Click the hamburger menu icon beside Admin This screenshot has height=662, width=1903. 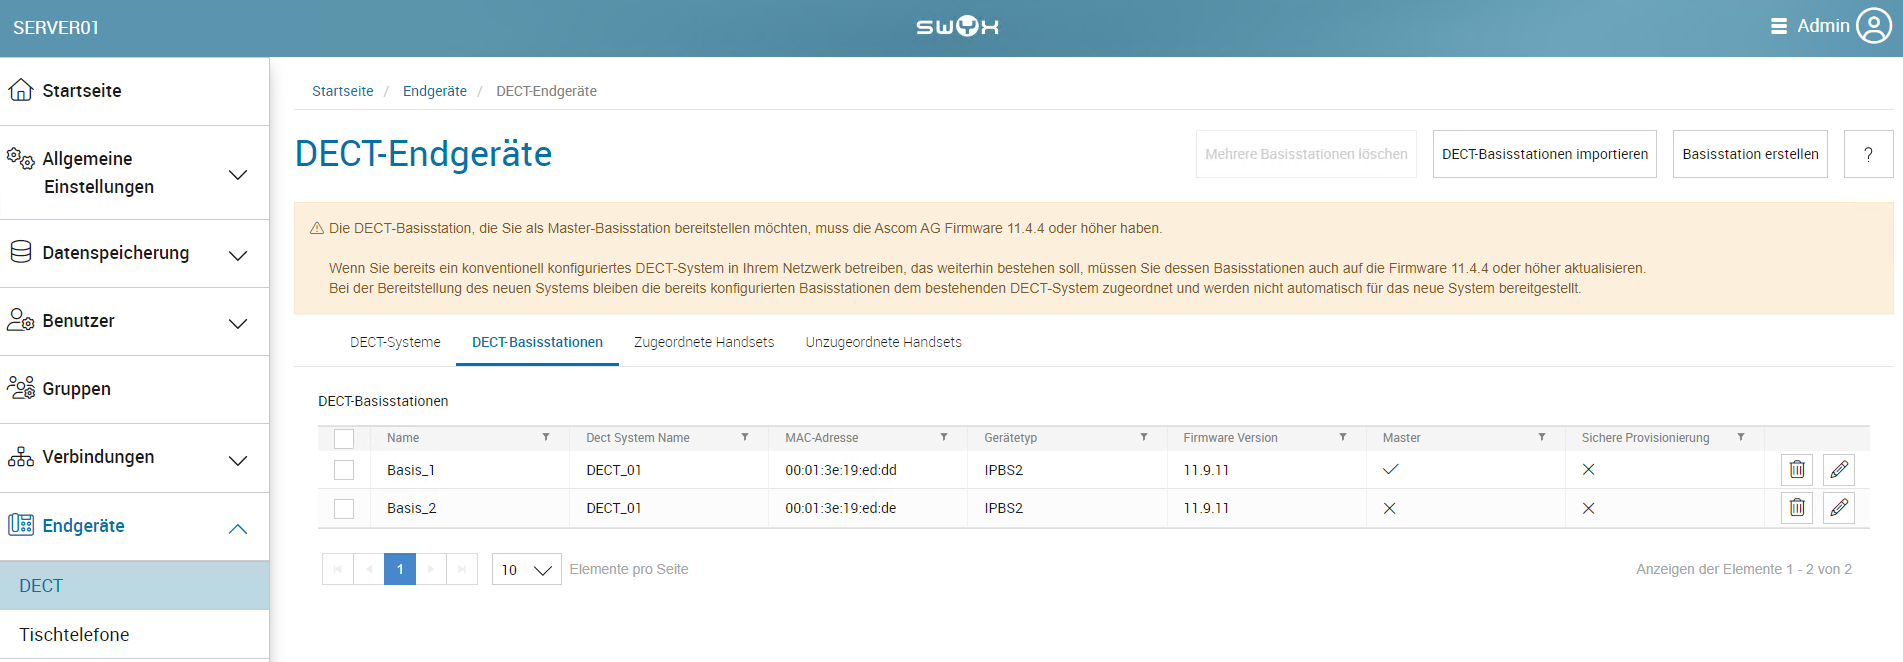click(x=1778, y=27)
